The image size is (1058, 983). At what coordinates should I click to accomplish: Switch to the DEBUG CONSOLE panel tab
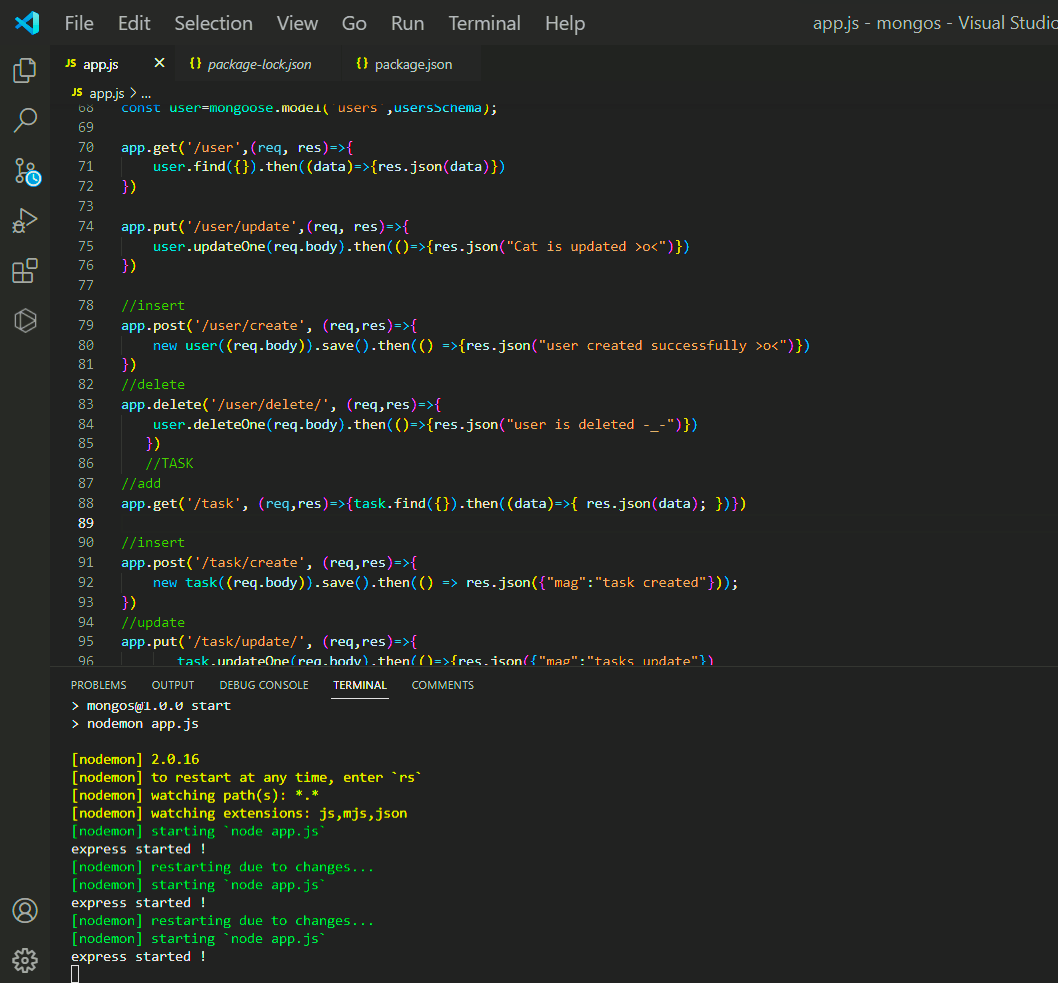click(264, 685)
